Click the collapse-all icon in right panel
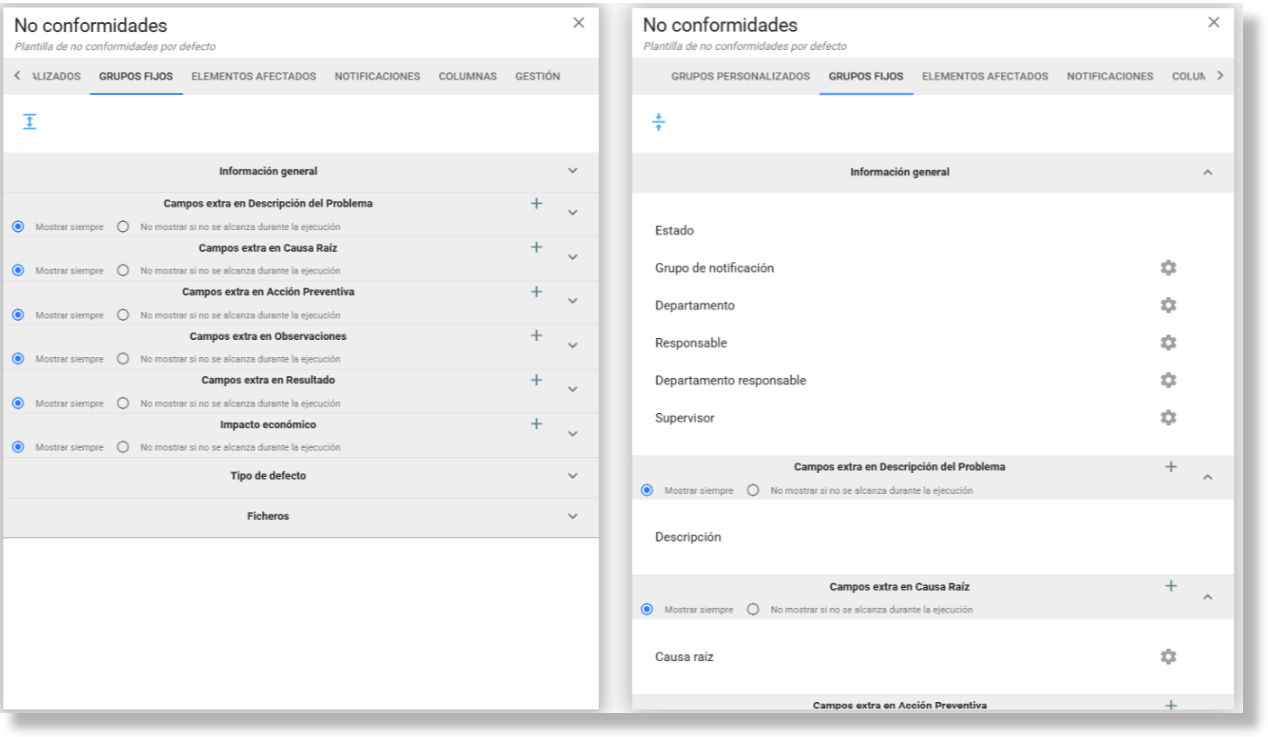The image size is (1268, 737). [x=658, y=122]
